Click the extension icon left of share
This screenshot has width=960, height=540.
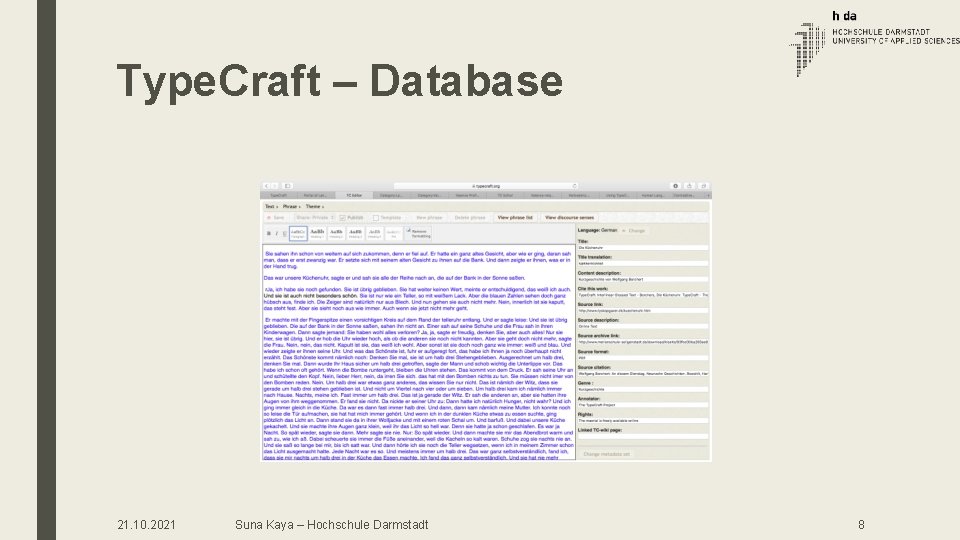tap(675, 186)
